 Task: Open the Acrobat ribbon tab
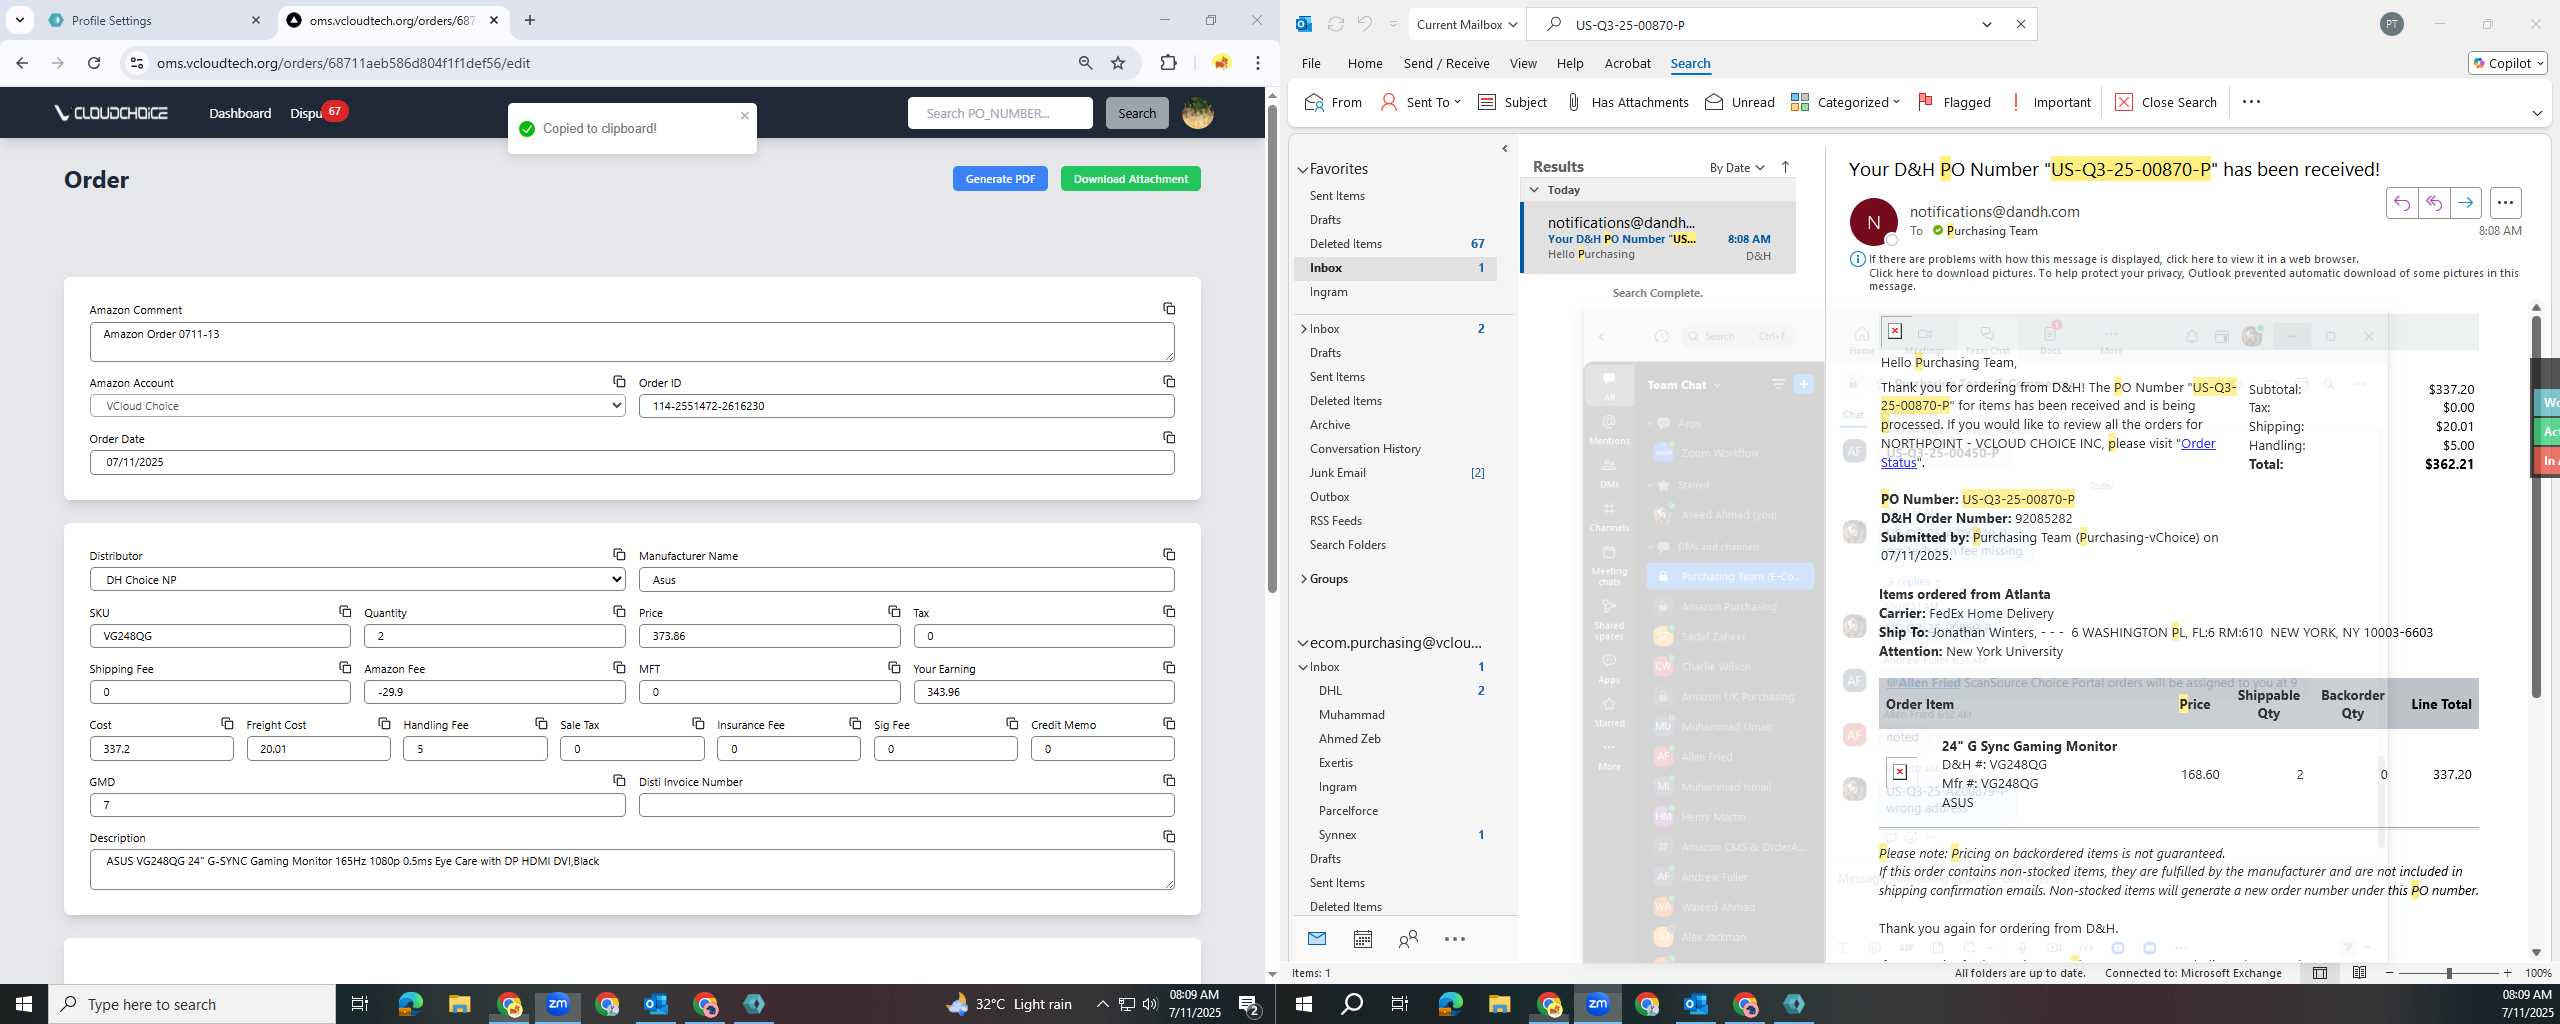1627,63
